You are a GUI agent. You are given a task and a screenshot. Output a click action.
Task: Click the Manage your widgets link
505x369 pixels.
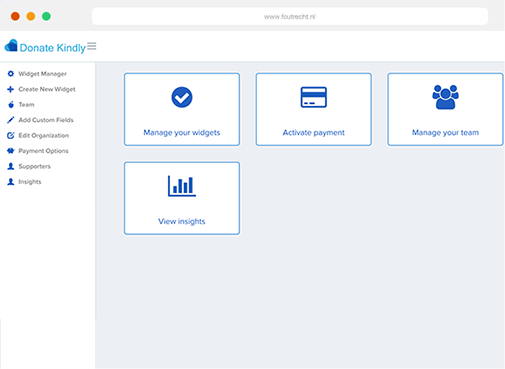click(182, 133)
